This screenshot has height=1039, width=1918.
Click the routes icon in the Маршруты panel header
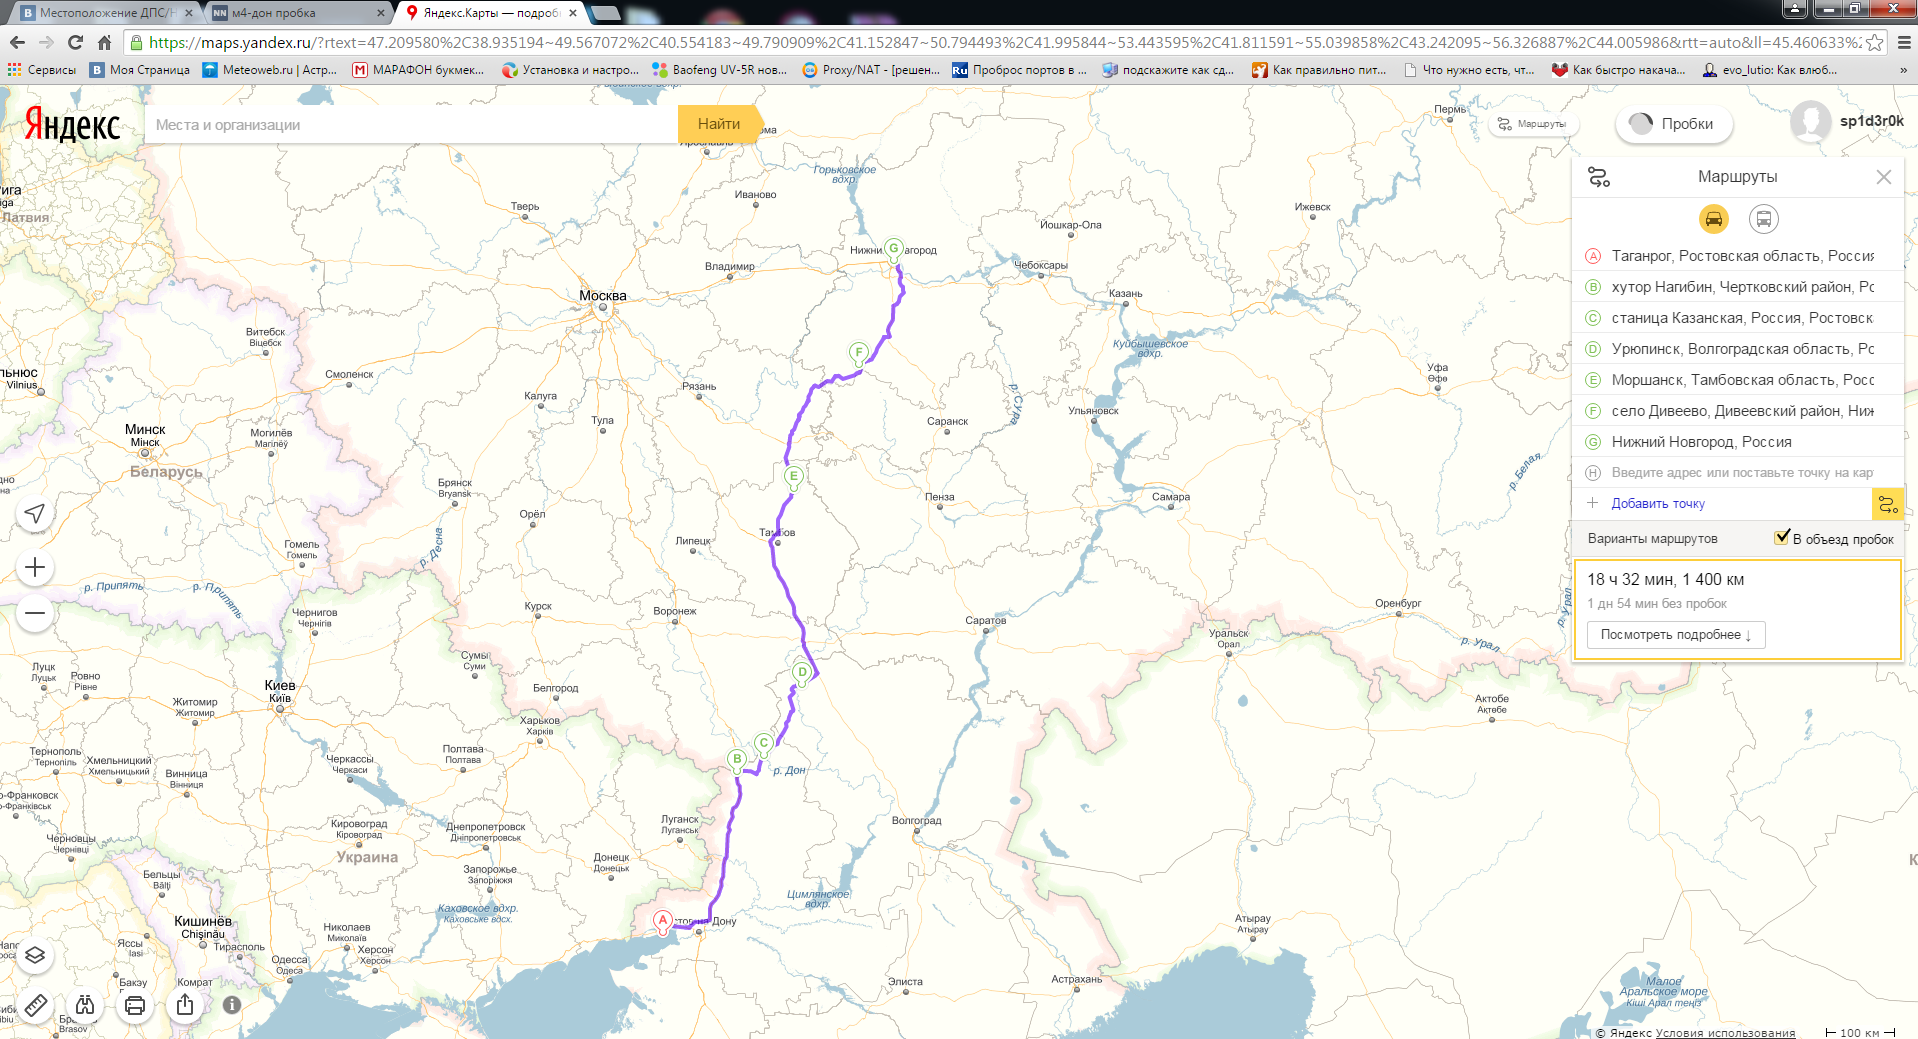click(x=1599, y=177)
